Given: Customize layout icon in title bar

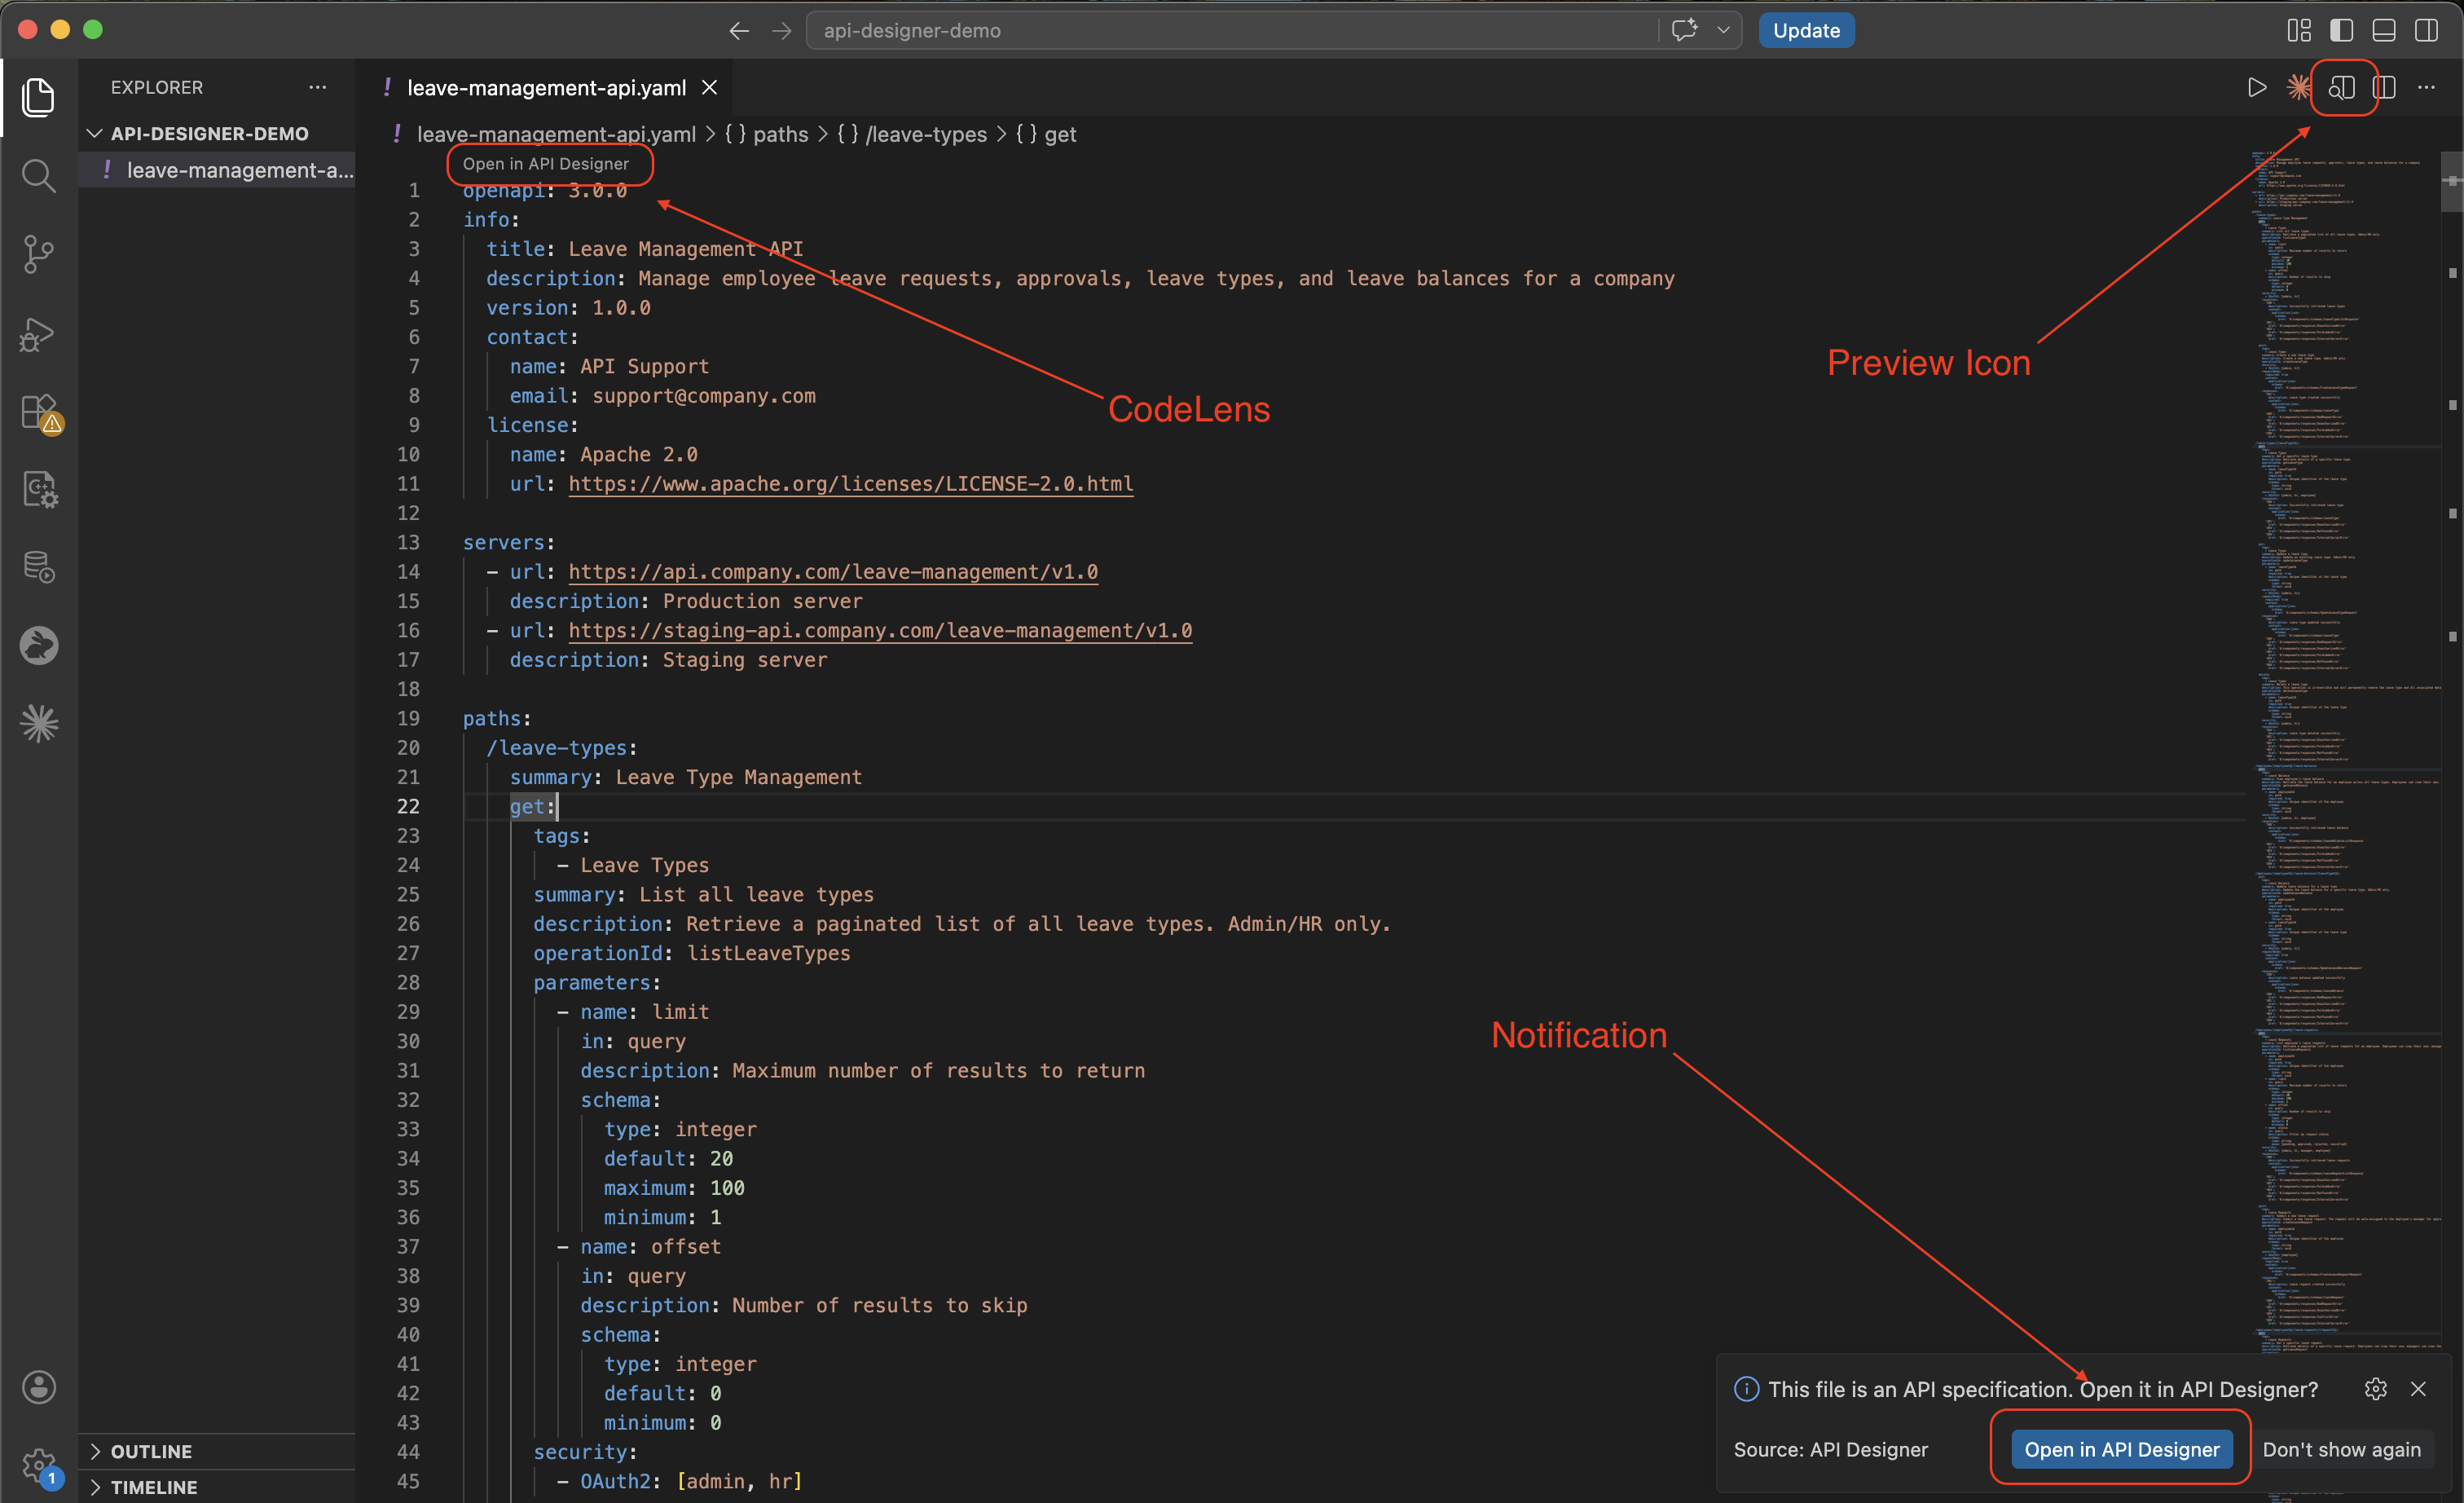Looking at the screenshot, I should [2299, 31].
